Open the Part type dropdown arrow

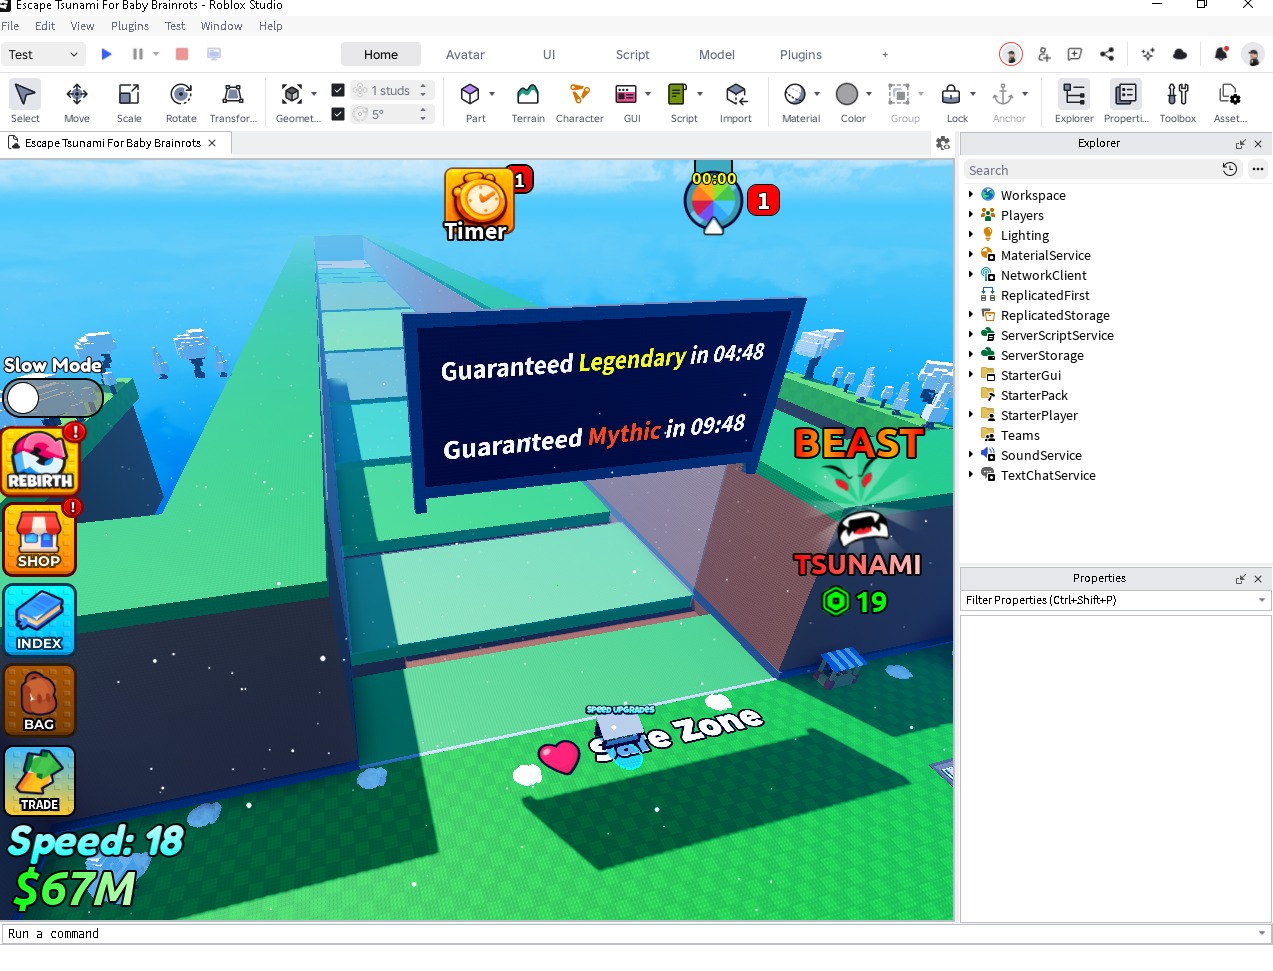[x=492, y=94]
